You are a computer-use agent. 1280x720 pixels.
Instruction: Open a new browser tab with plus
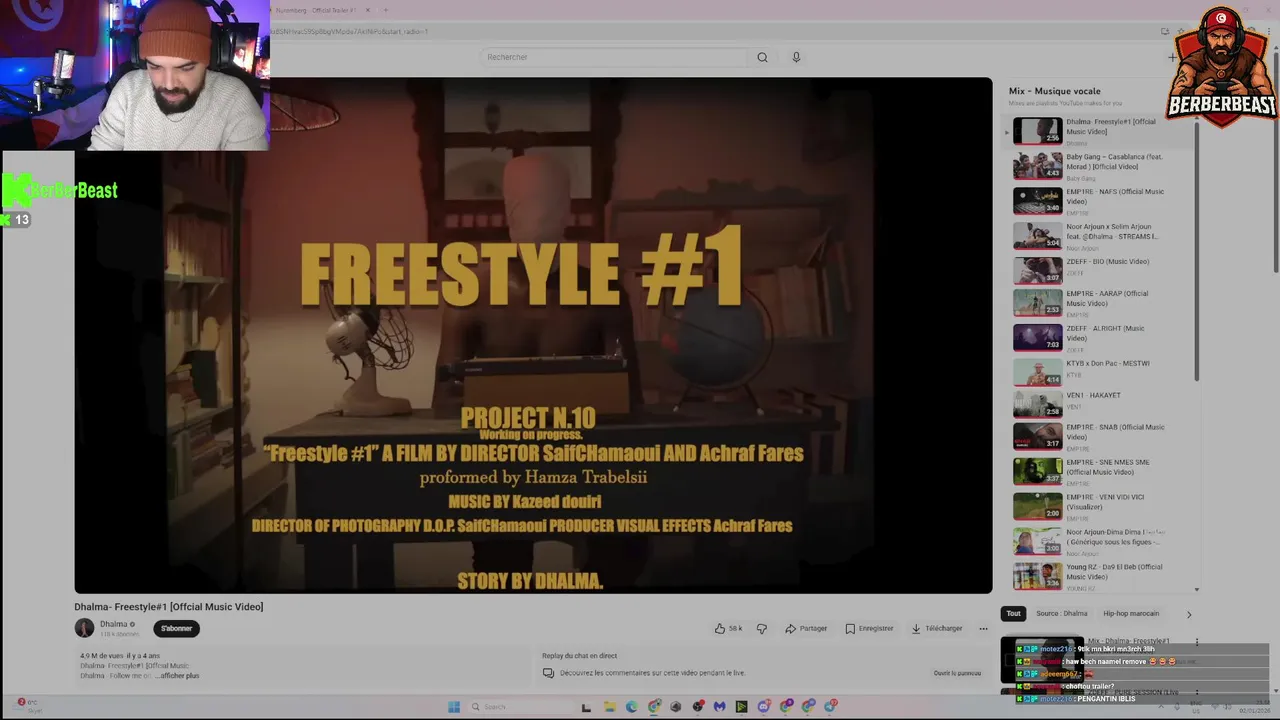[x=388, y=10]
